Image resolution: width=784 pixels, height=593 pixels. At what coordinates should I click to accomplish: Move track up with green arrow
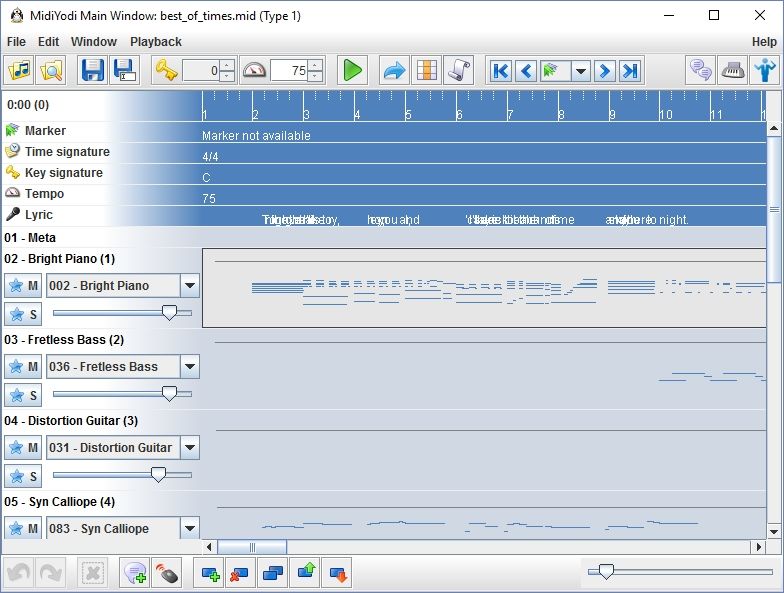click(304, 572)
